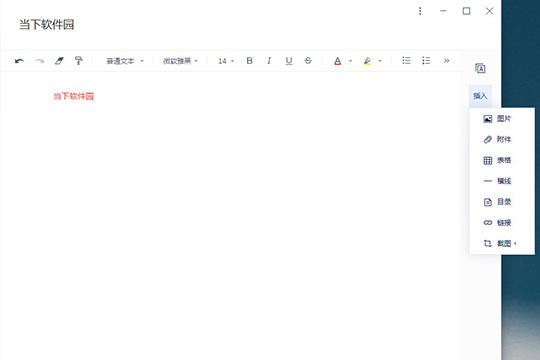
Task: Toggle bold formatting
Action: pos(250,61)
